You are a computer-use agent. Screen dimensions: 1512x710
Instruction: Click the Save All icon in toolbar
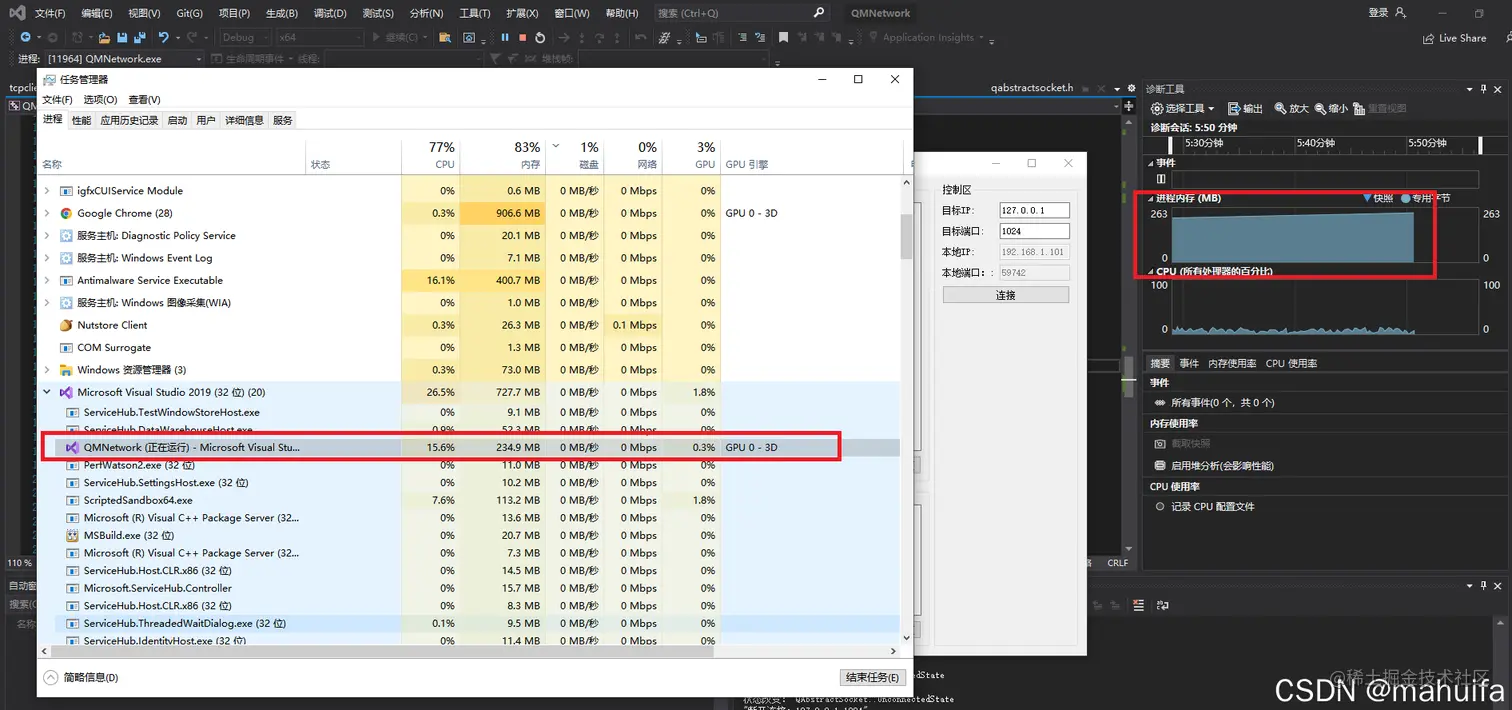click(139, 38)
